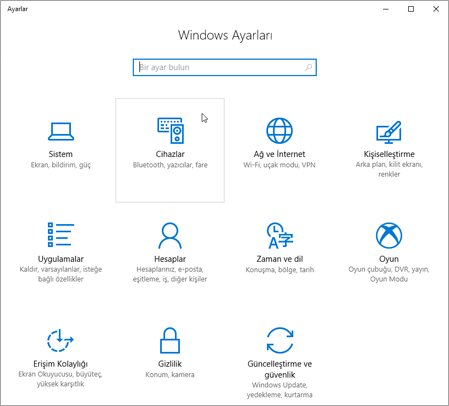Open the Erişim Kolaylığı icon
449x406 pixels.
pos(60,340)
